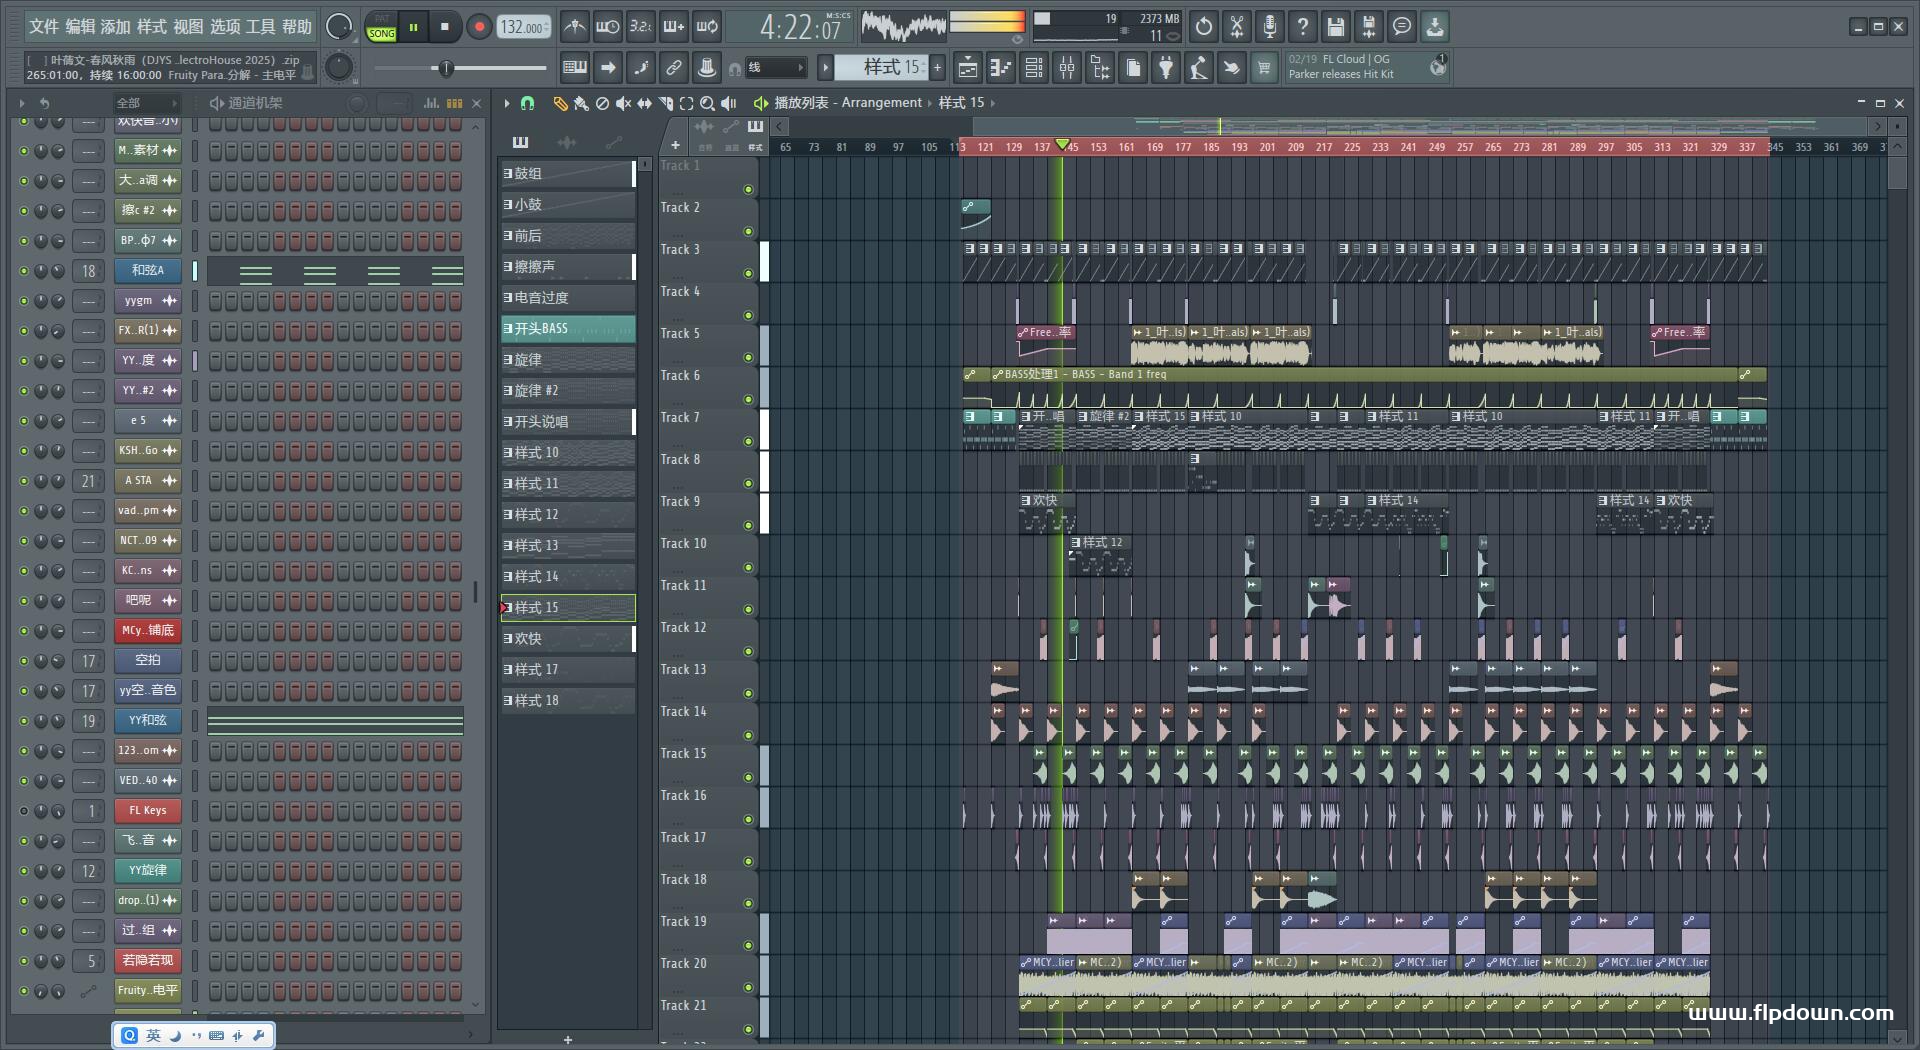Open the snap dropdown labeled 线
This screenshot has height=1050, width=1920.
(775, 68)
